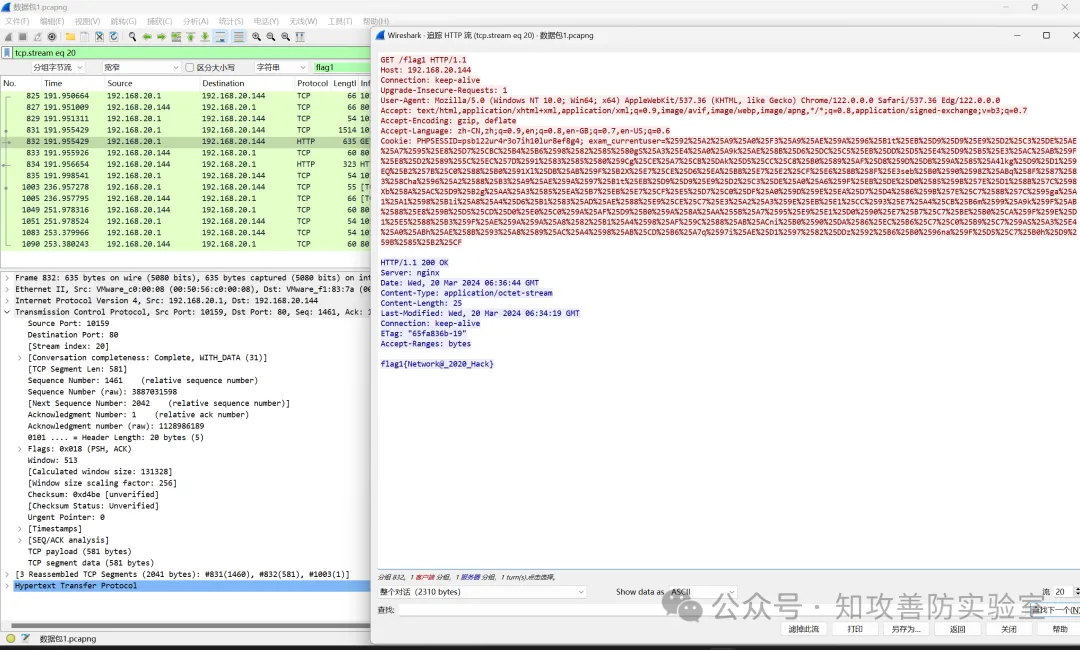Open the Statistics (S) menu
Viewport: 1080px width, 650px height.
(231, 21)
